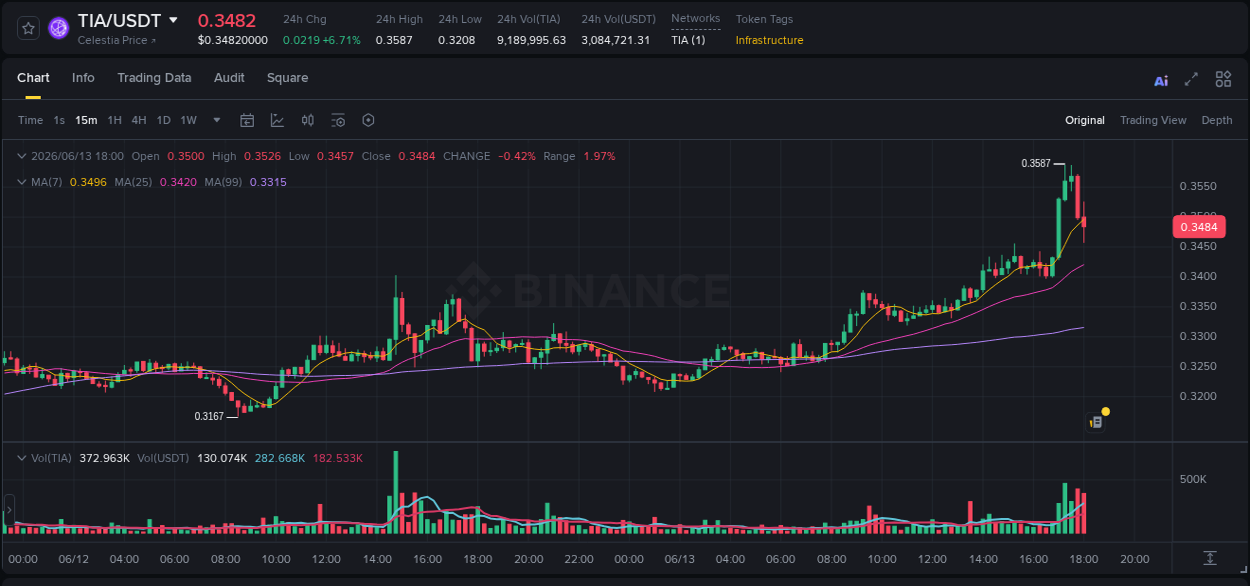
Task: Click the yellow dot marker near 18:00
Action: click(1105, 411)
